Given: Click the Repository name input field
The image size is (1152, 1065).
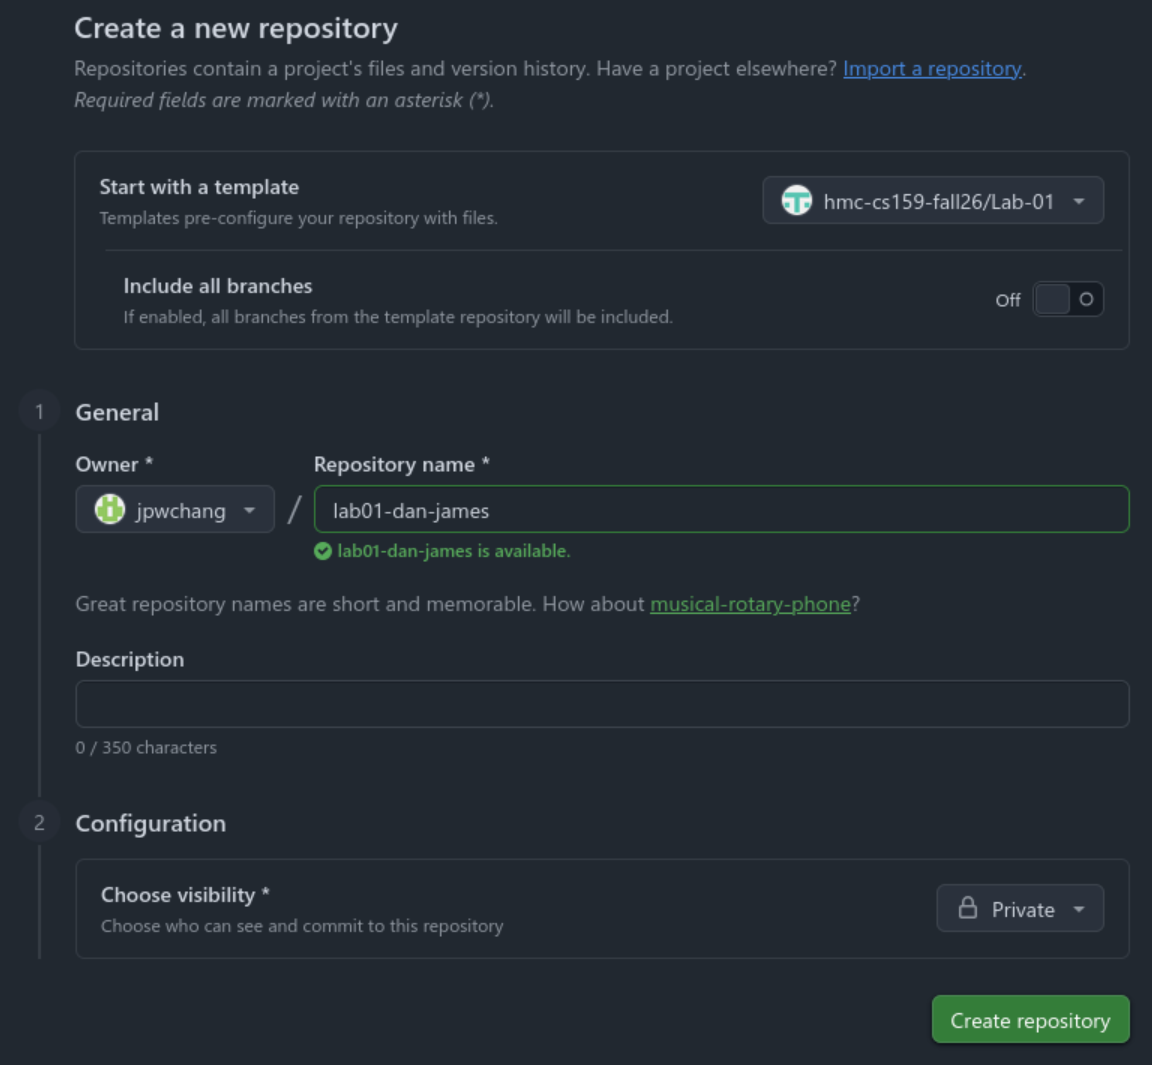Looking at the screenshot, I should [x=721, y=509].
